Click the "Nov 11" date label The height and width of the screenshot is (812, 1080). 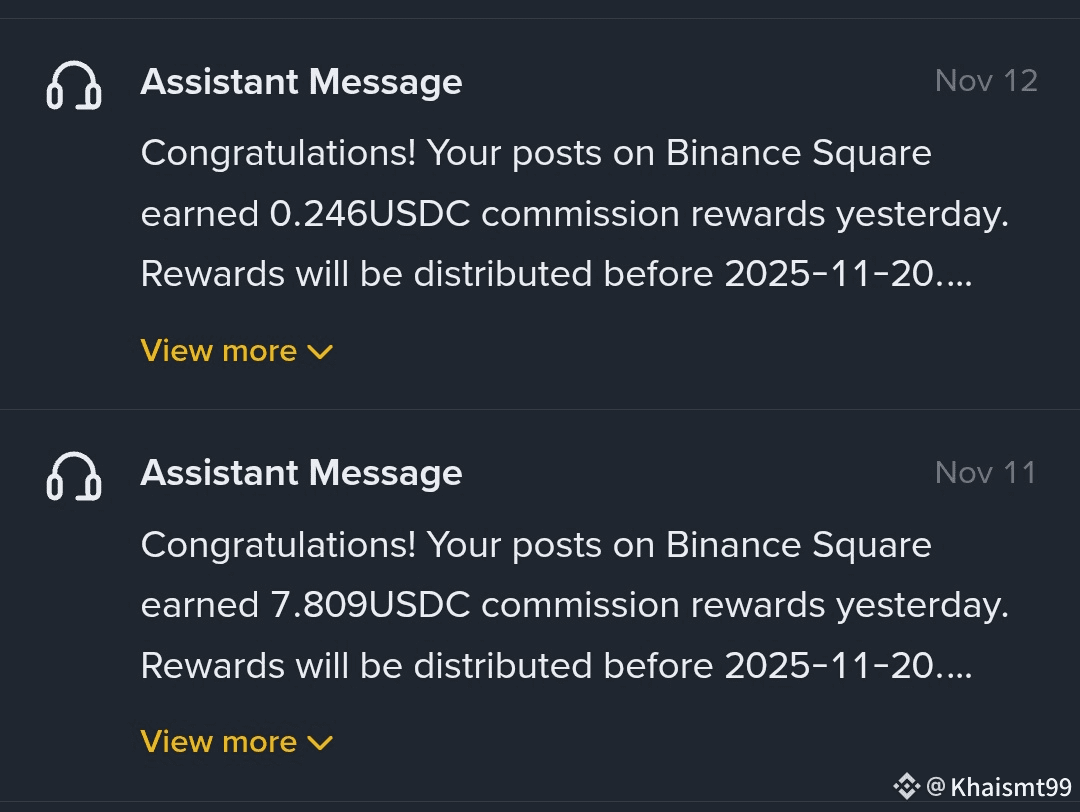click(986, 472)
